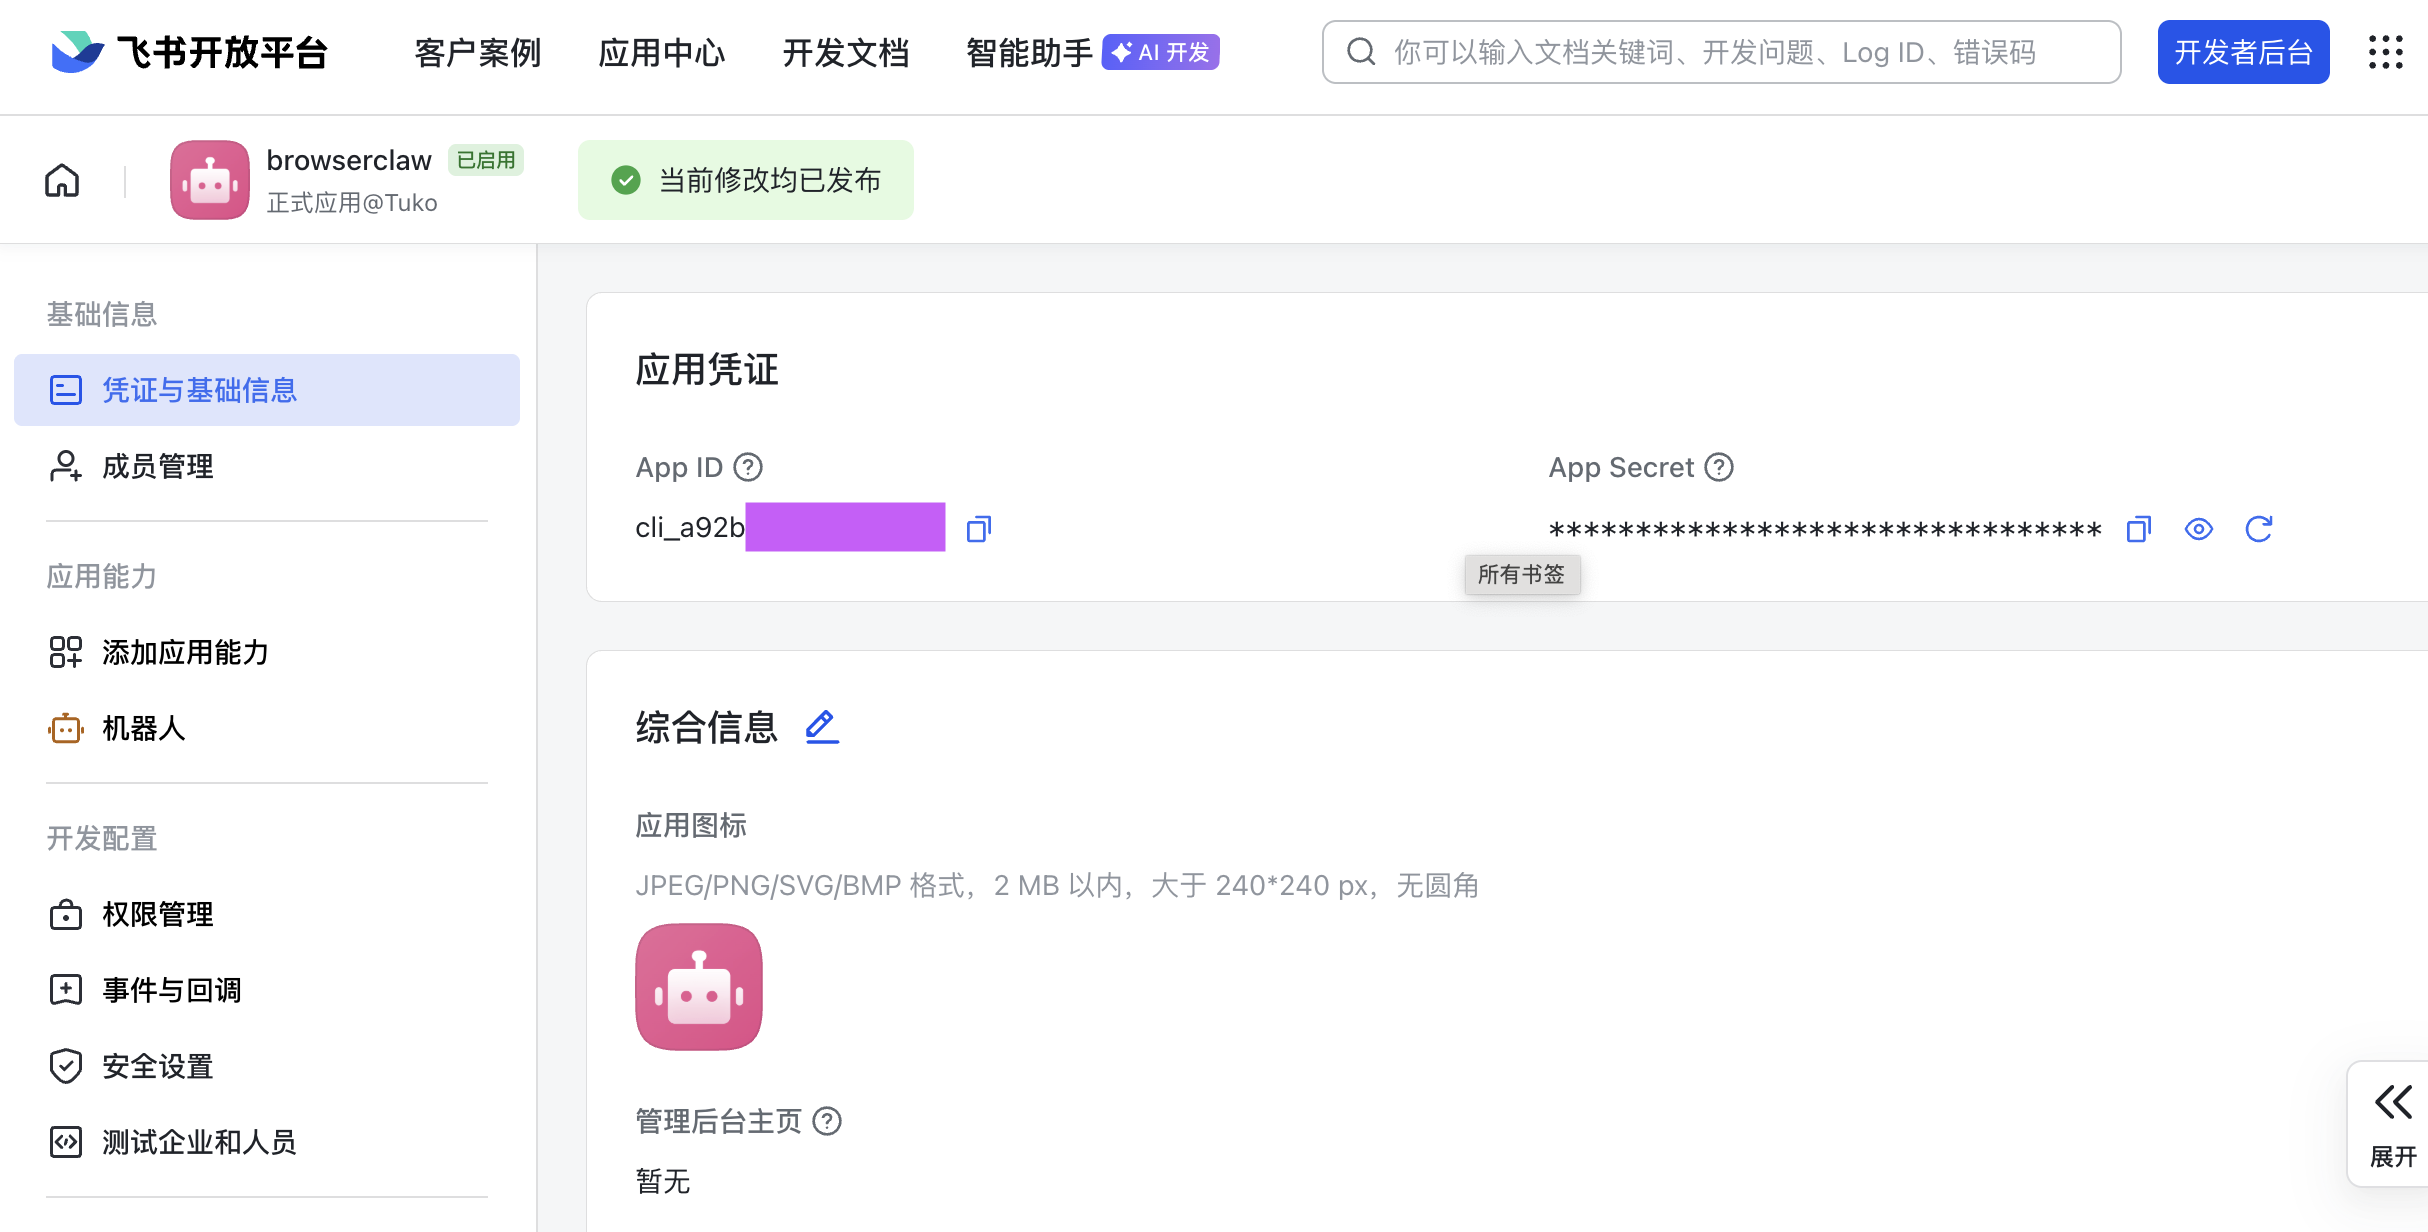This screenshot has width=2428, height=1232.
Task: Open 事件与回调 in sidebar
Action: pos(267,990)
